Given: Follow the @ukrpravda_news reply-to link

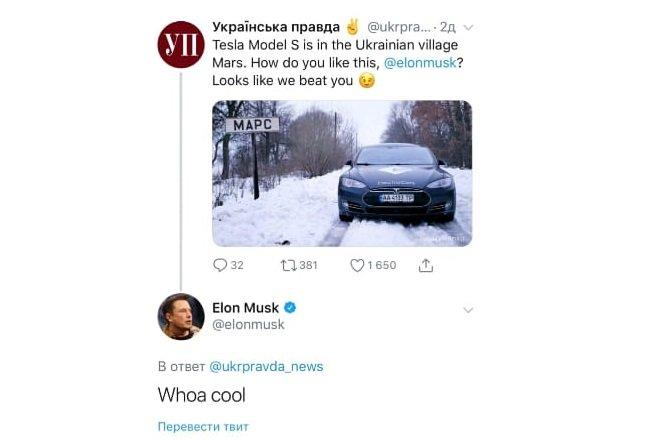Looking at the screenshot, I should pyautogui.click(x=266, y=366).
